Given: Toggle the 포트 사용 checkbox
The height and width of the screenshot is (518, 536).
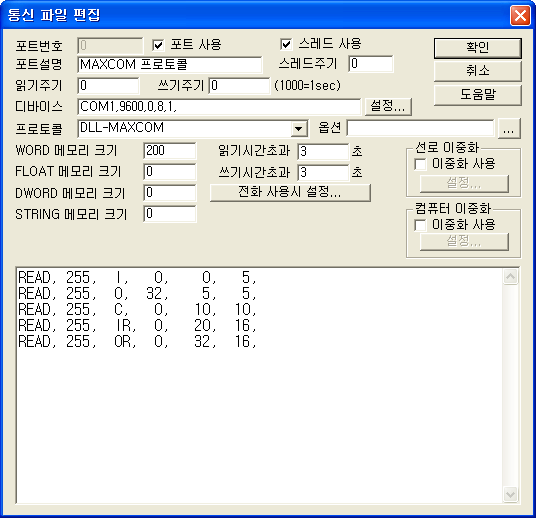Looking at the screenshot, I should (158, 45).
